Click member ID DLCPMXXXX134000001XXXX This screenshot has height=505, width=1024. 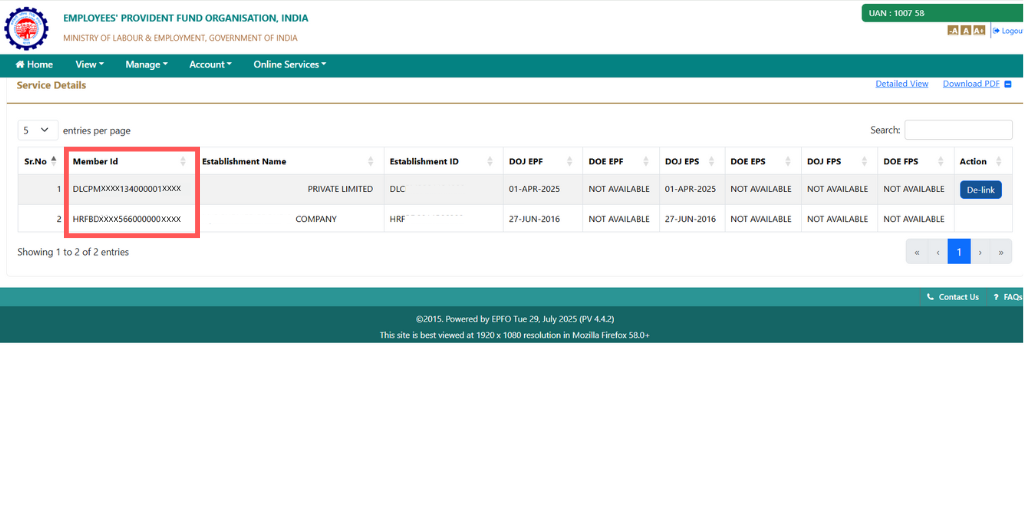127,189
